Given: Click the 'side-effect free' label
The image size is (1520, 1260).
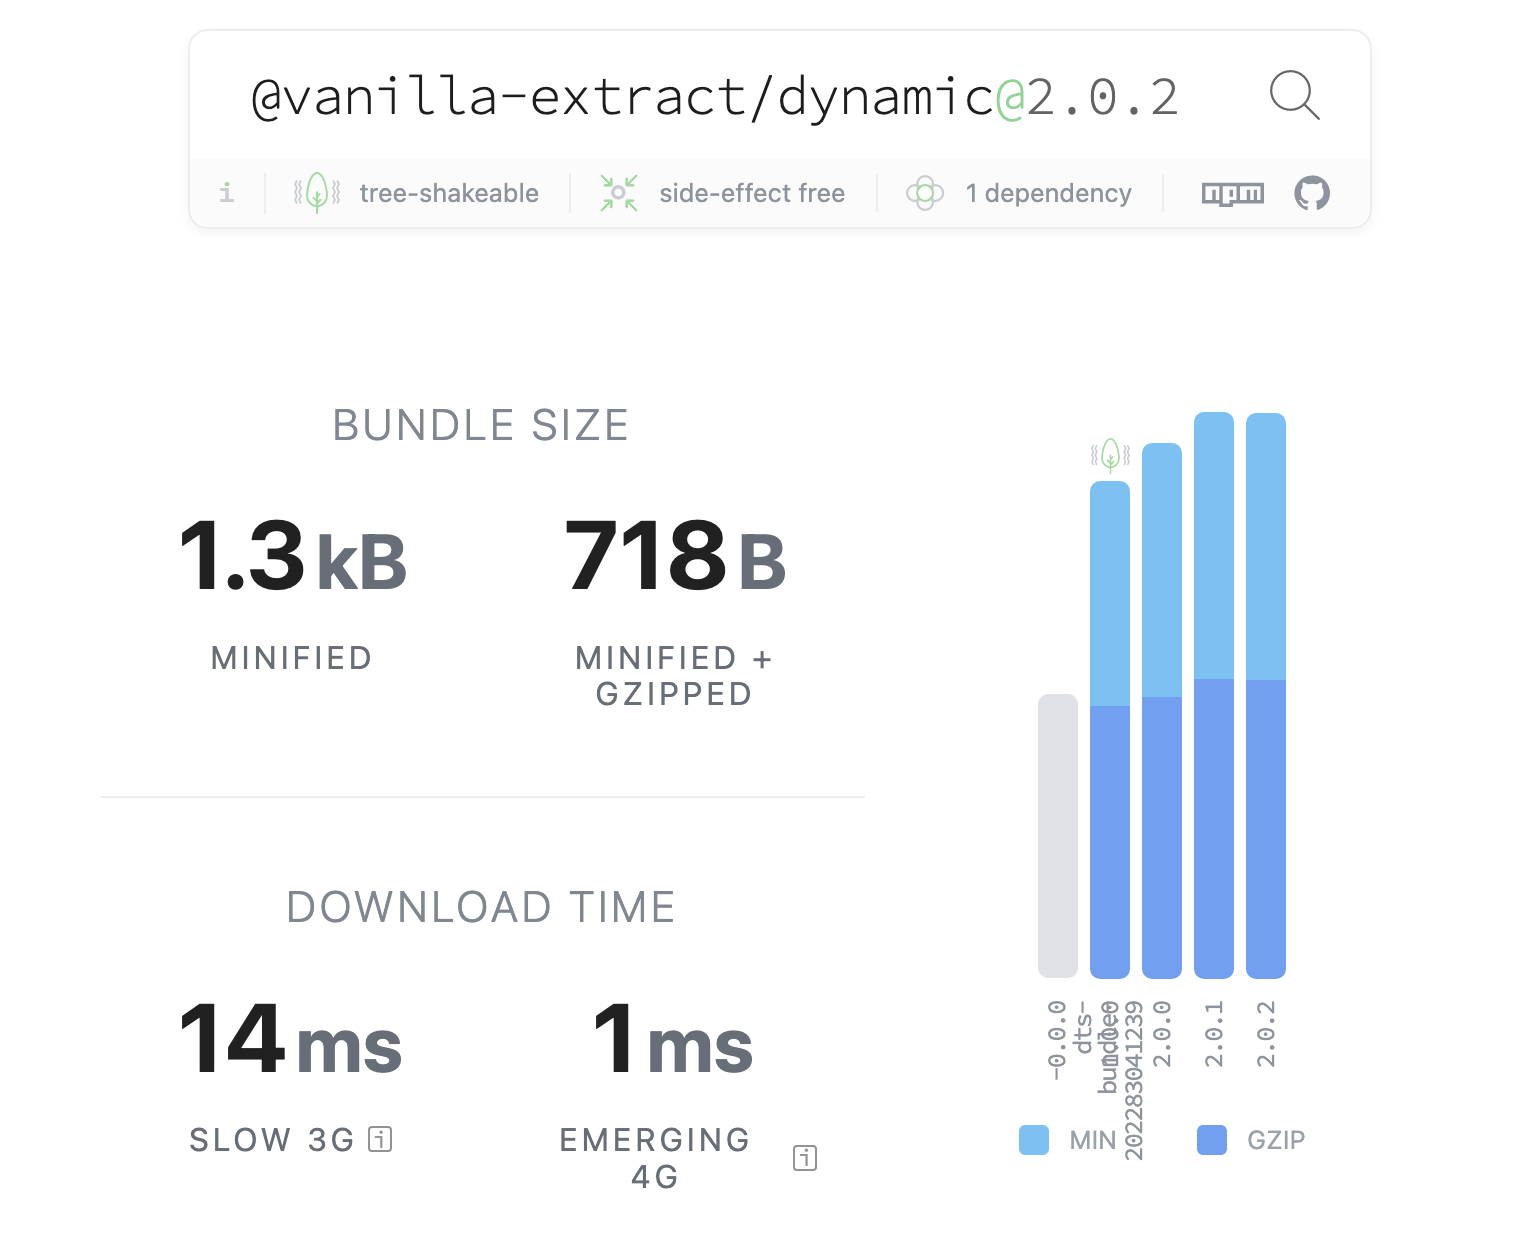Looking at the screenshot, I should tap(752, 193).
